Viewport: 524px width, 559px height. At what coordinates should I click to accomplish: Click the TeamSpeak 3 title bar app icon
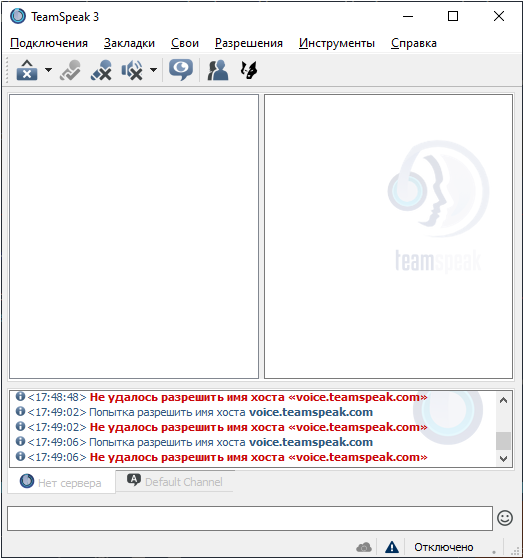tap(18, 16)
